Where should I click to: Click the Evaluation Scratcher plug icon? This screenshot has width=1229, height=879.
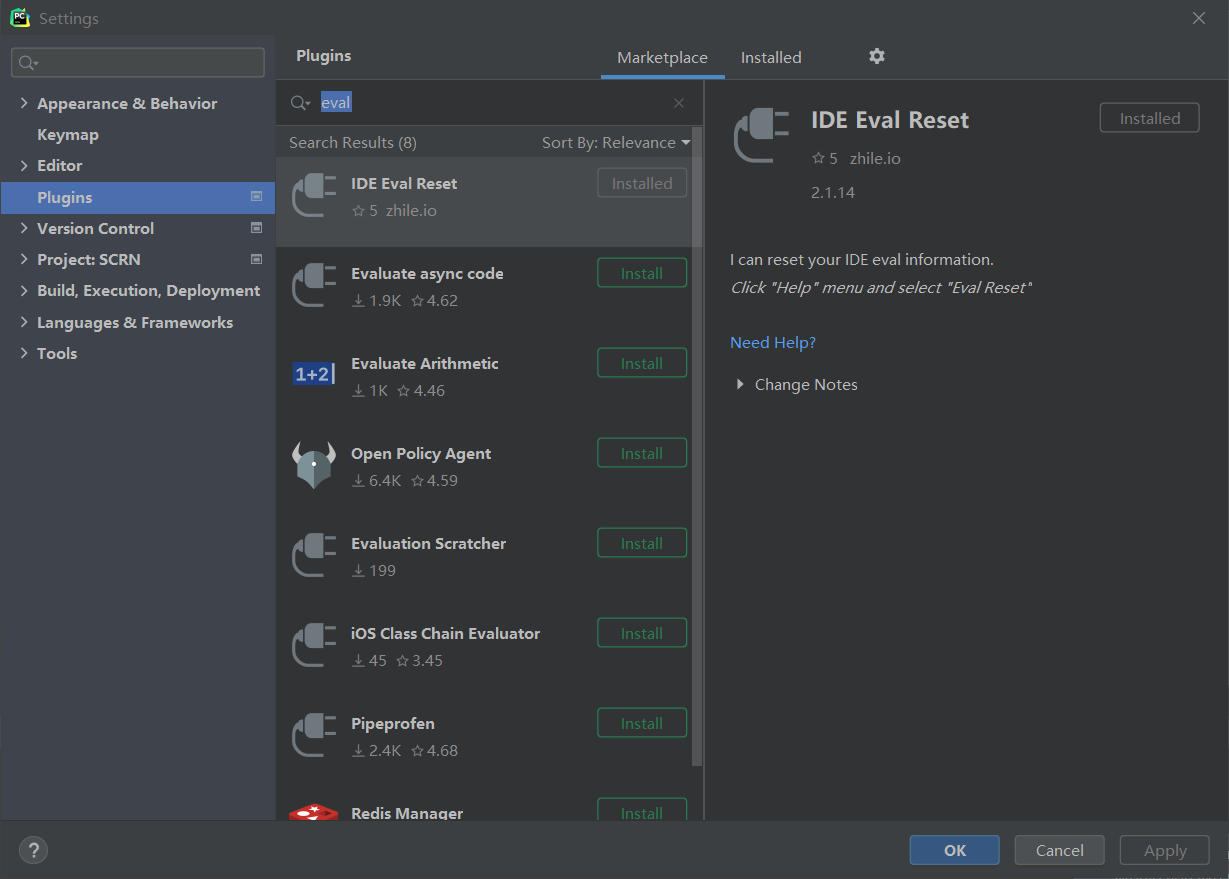[x=313, y=555]
